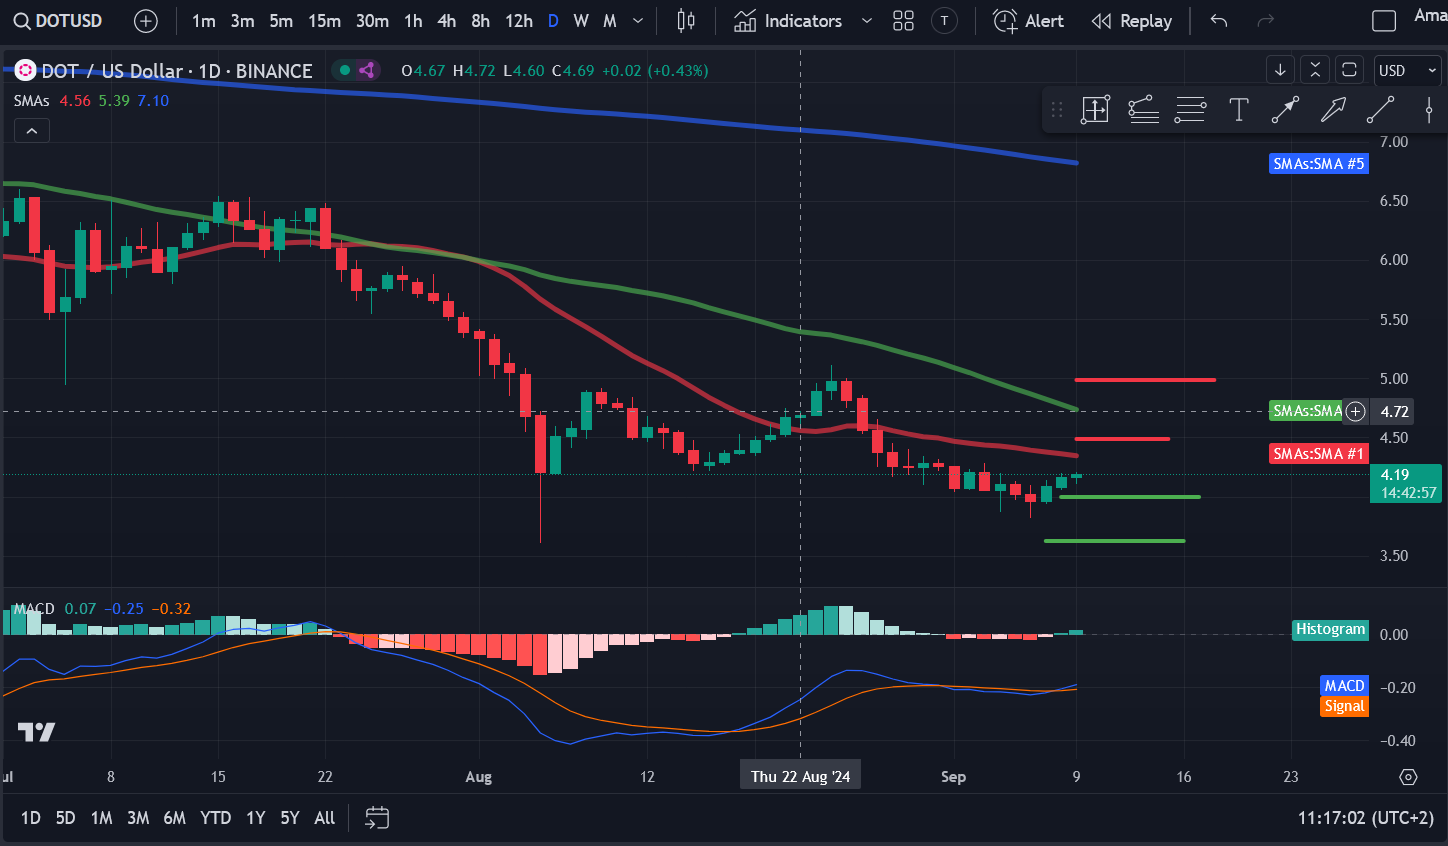Image resolution: width=1448 pixels, height=846 pixels.
Task: Select the regression trend lines tool
Action: pyautogui.click(x=1143, y=110)
